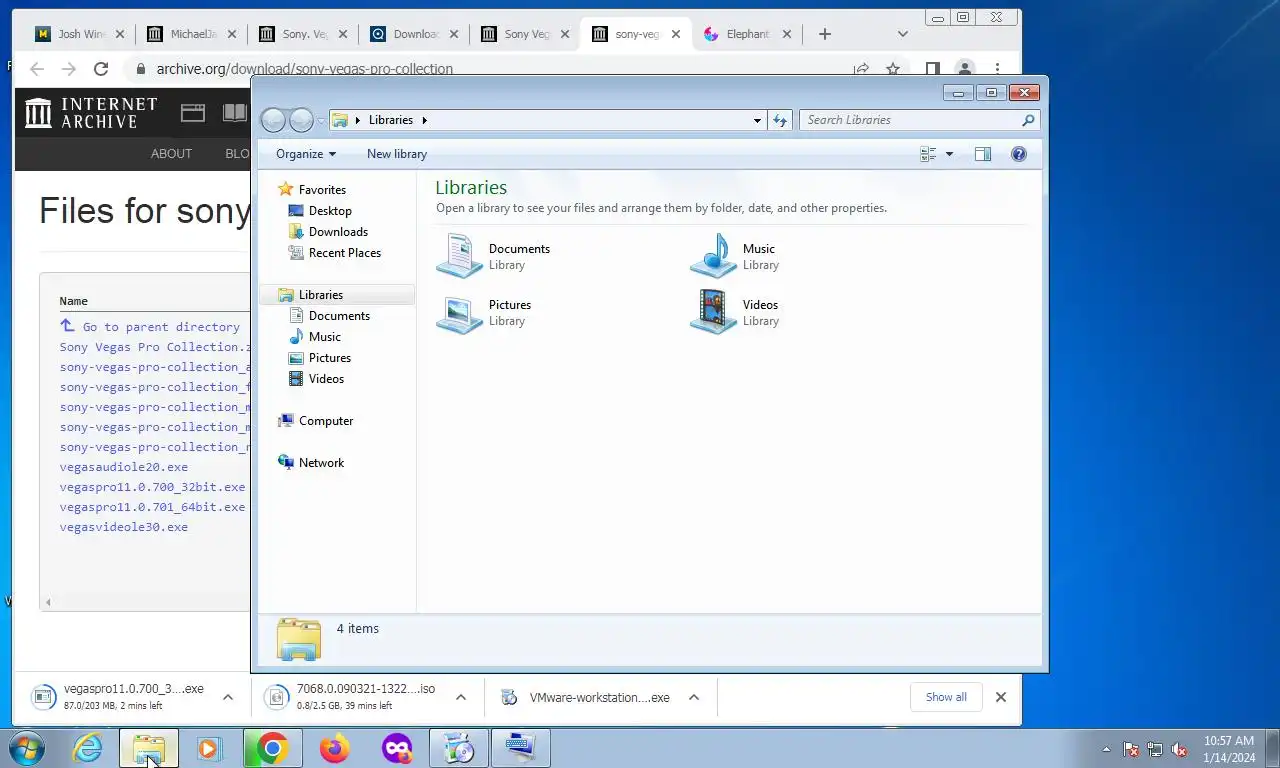This screenshot has height=768, width=1280.
Task: Download vegaspro11.0.701_64bit.exe link
Action: coord(152,507)
